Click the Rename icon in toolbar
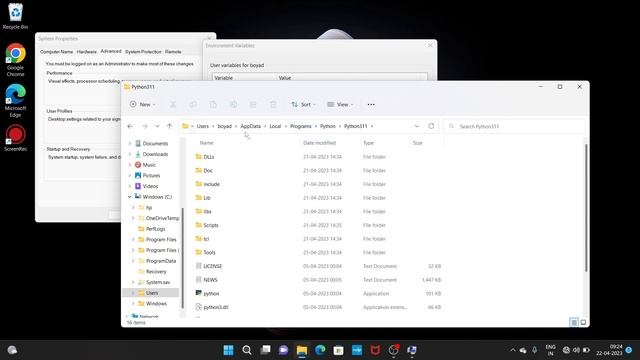This screenshot has width=640, height=360. pyautogui.click(x=233, y=104)
